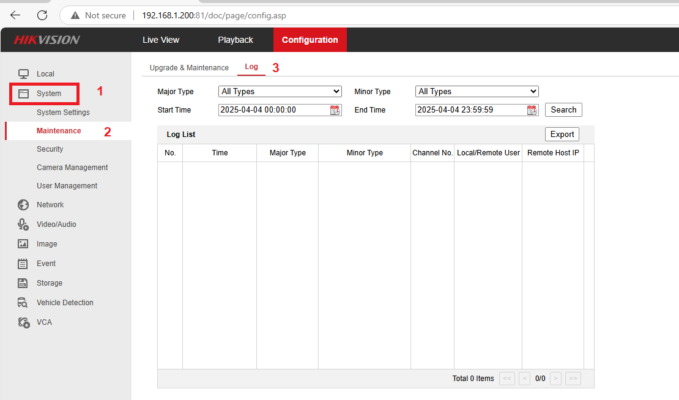Open Upgrade & Maintenance tab
The image size is (679, 400).
click(x=189, y=68)
